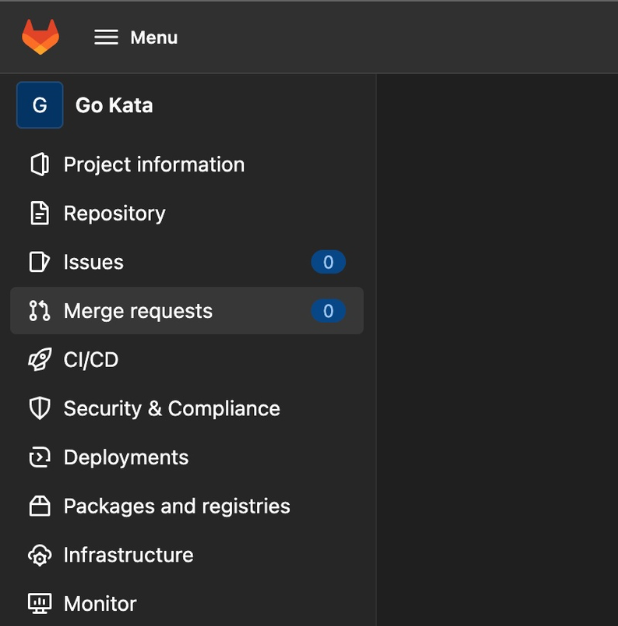Open the Go Kata project name link
Screen dimensions: 618x626
click(114, 105)
